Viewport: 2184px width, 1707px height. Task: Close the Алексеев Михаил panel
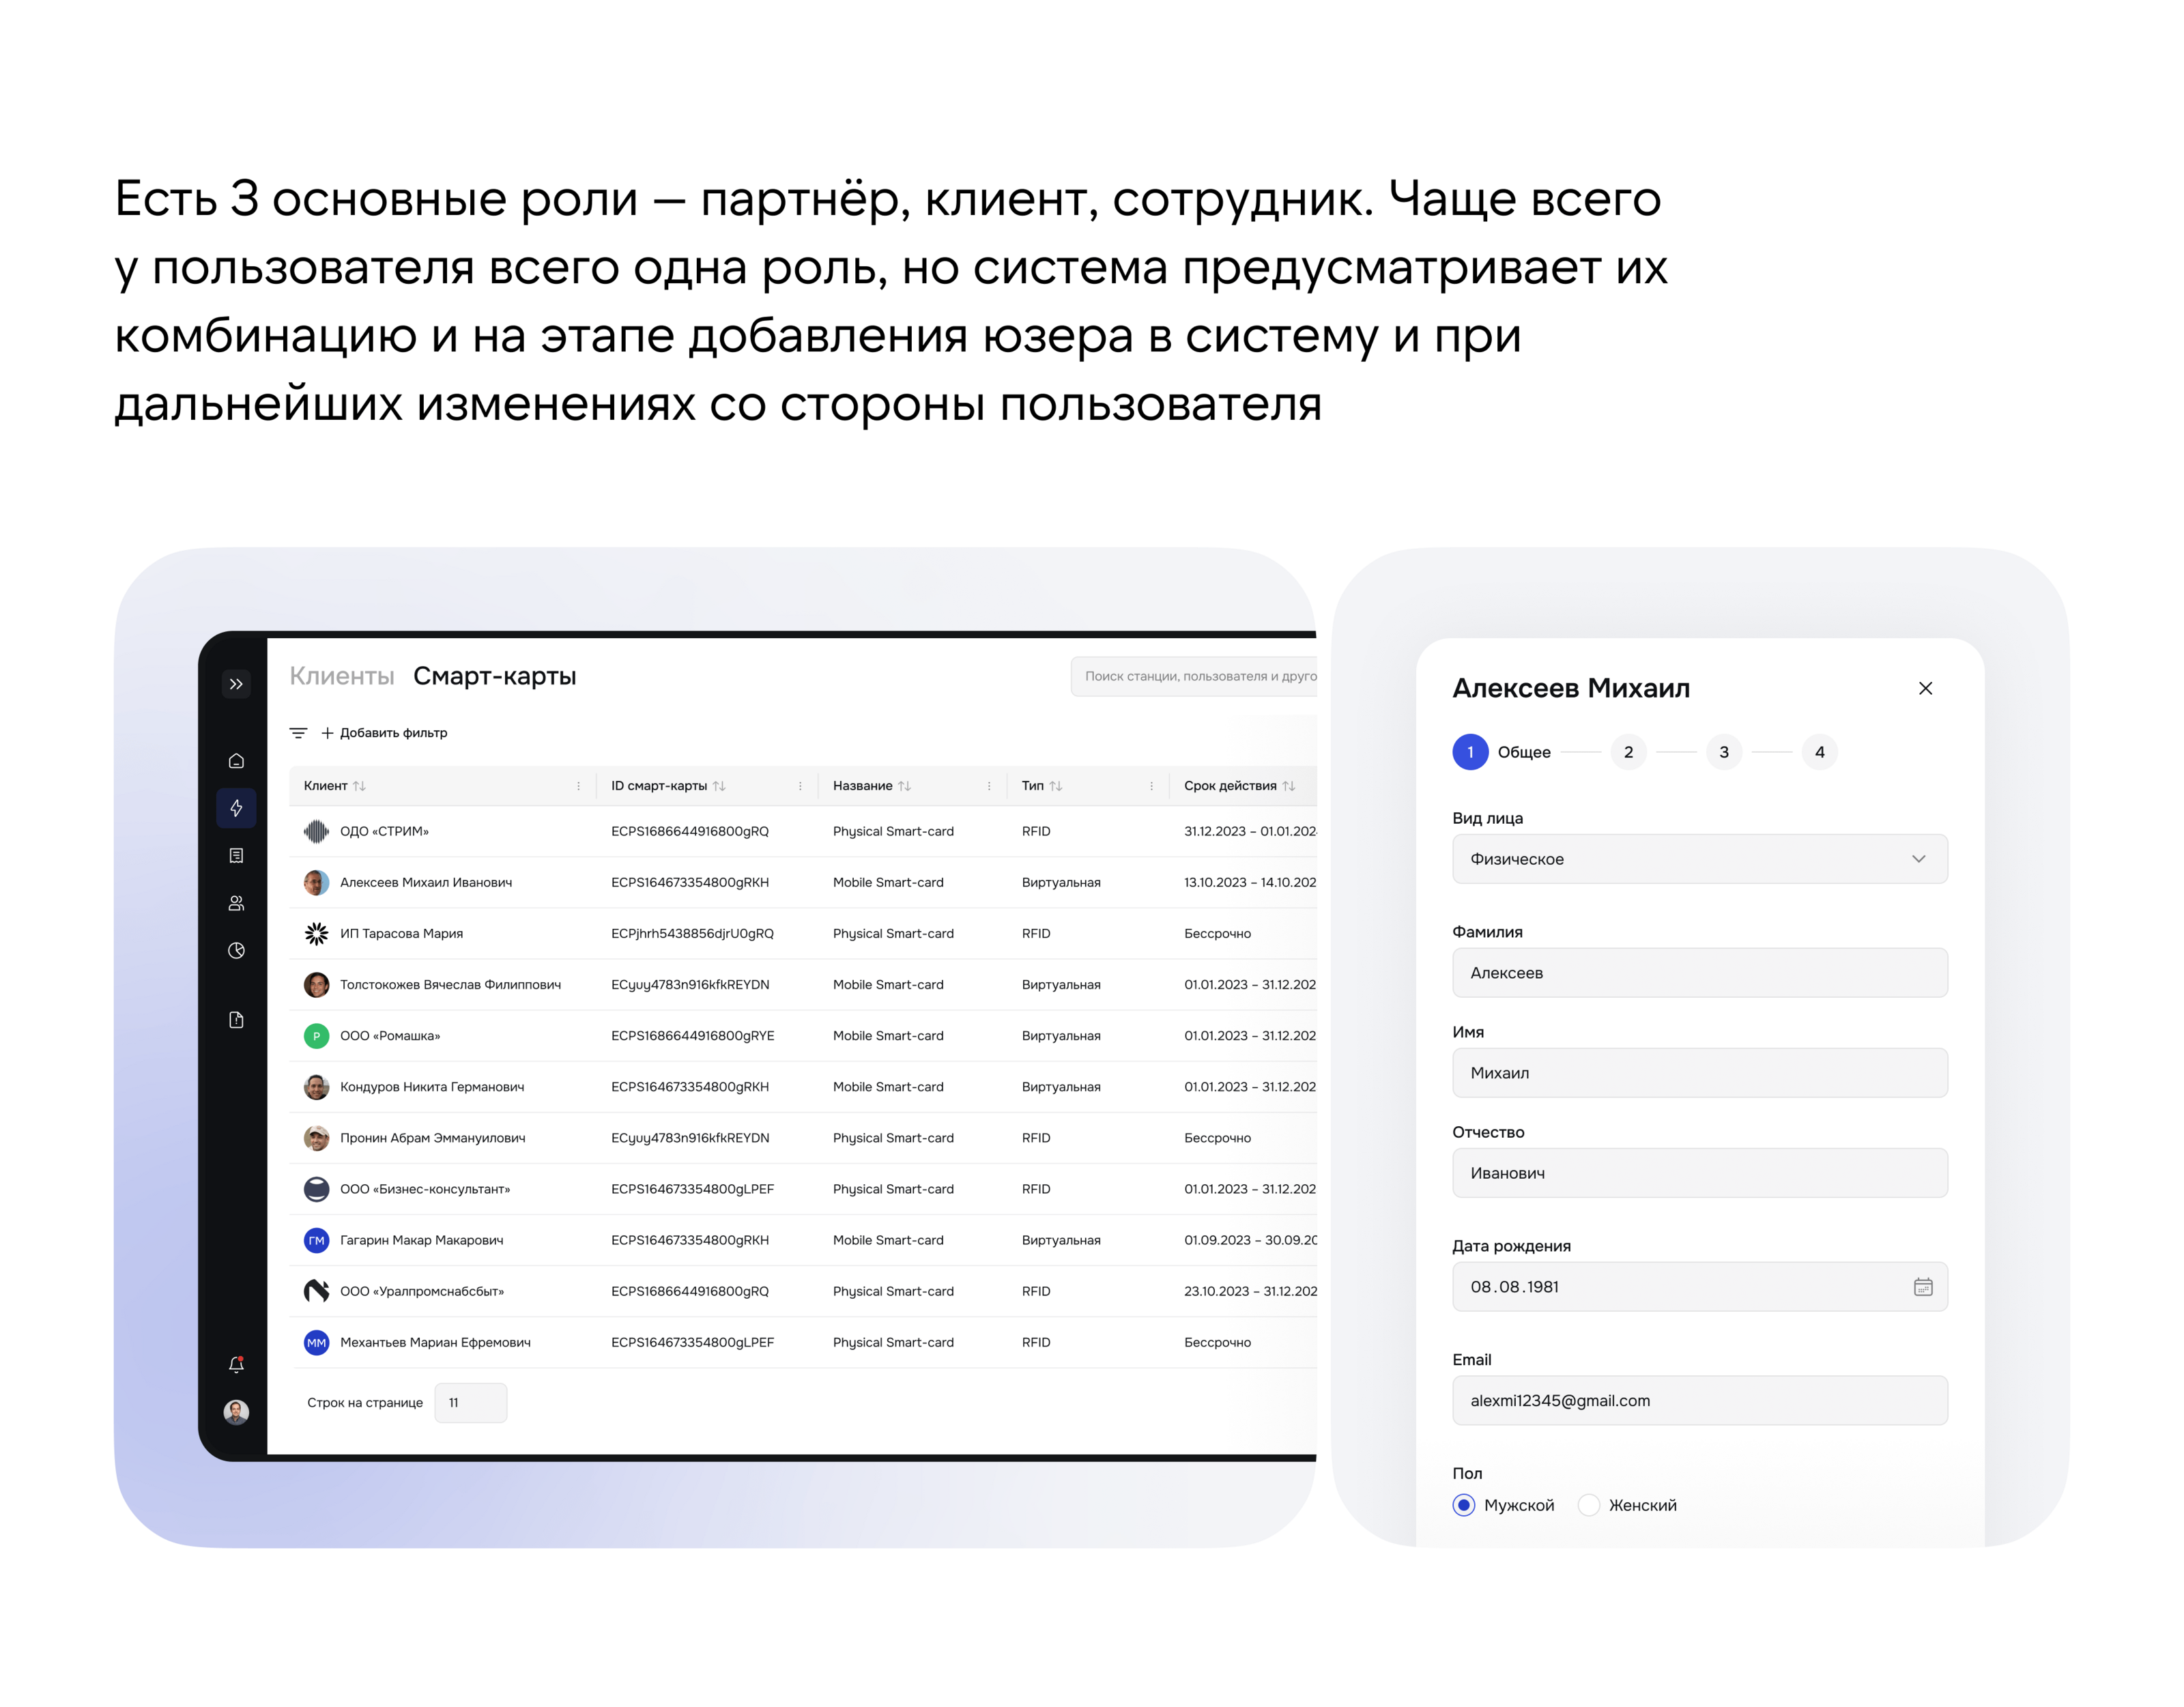(x=1925, y=688)
